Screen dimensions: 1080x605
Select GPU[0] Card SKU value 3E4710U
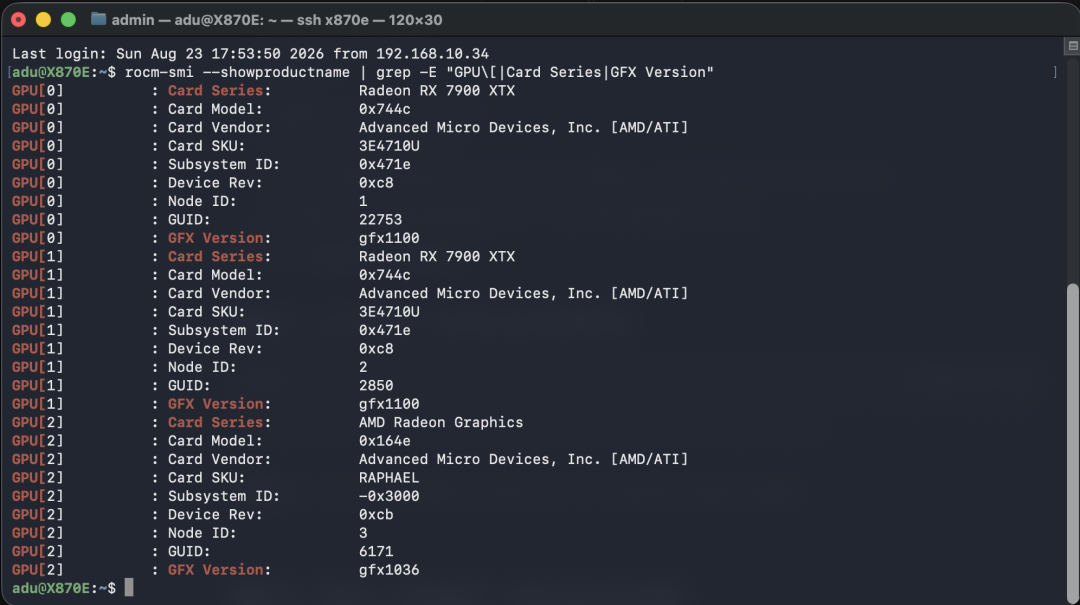[389, 146]
